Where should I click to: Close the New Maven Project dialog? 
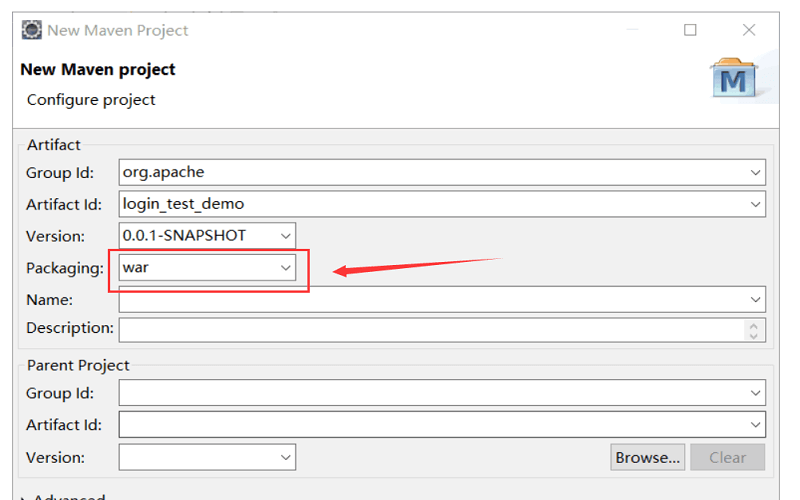coord(749,30)
